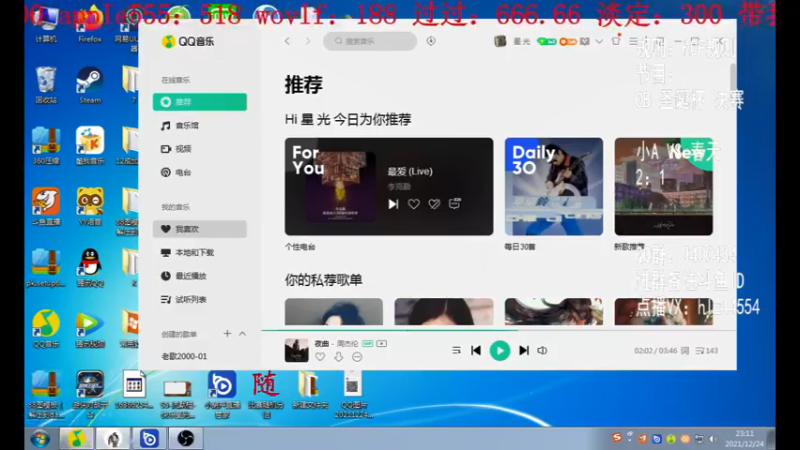Open the third recommended playlist cover
Screen dimensions: 800x450
coord(554,312)
